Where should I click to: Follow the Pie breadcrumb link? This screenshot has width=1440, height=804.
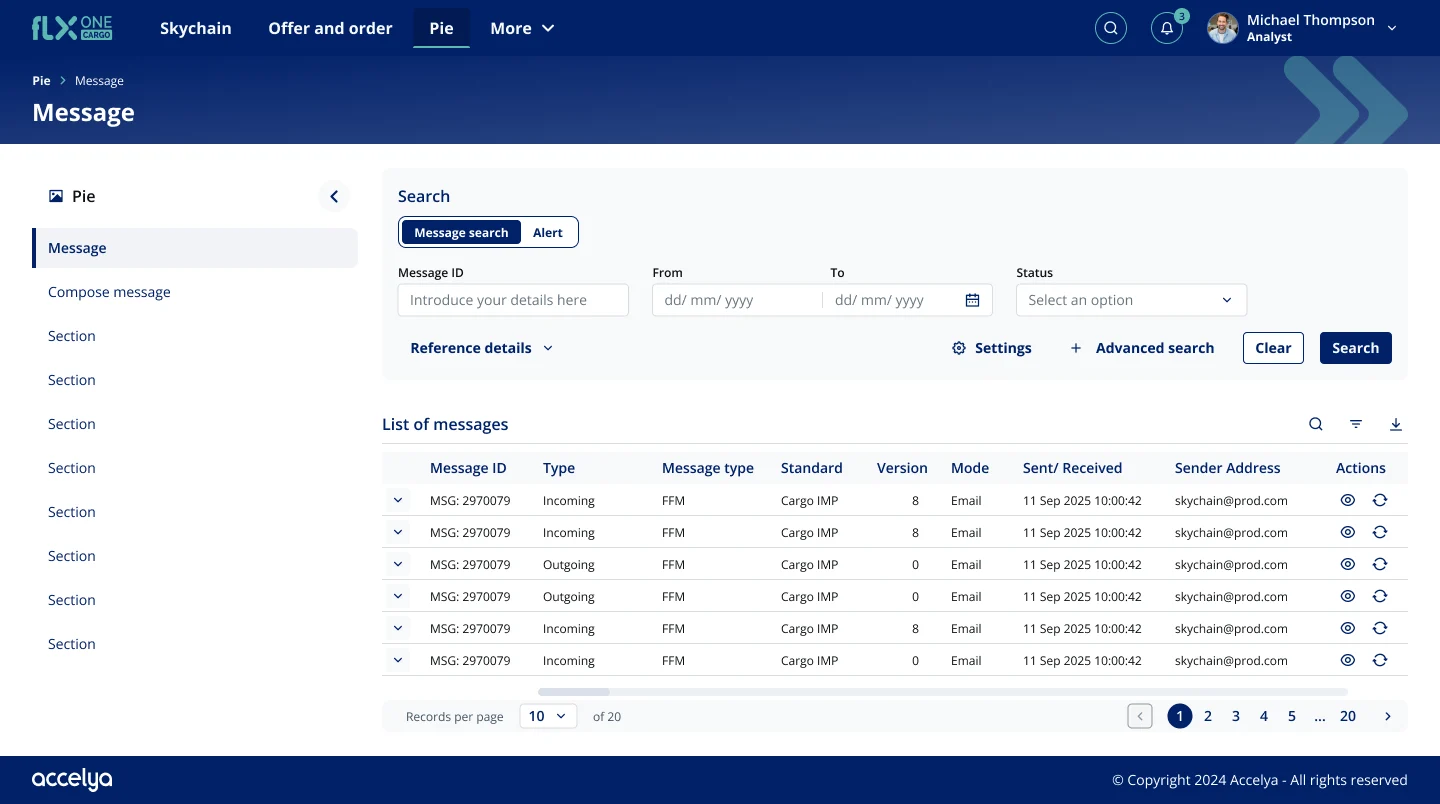point(41,81)
